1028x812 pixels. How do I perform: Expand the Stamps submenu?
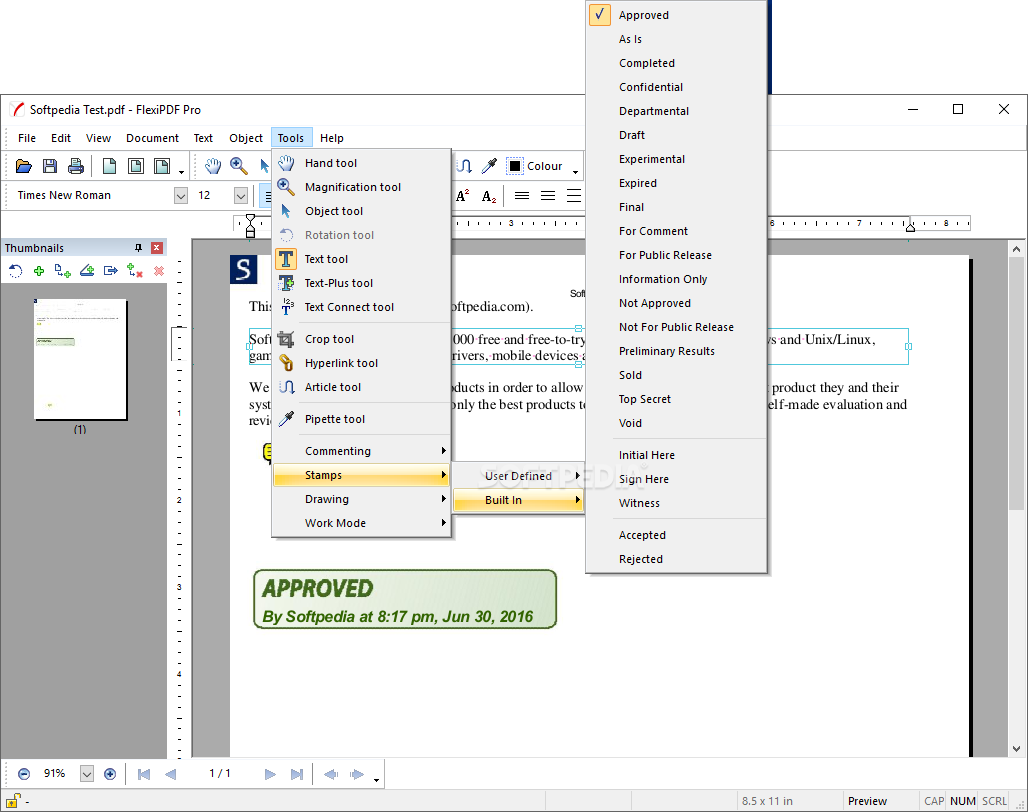361,475
